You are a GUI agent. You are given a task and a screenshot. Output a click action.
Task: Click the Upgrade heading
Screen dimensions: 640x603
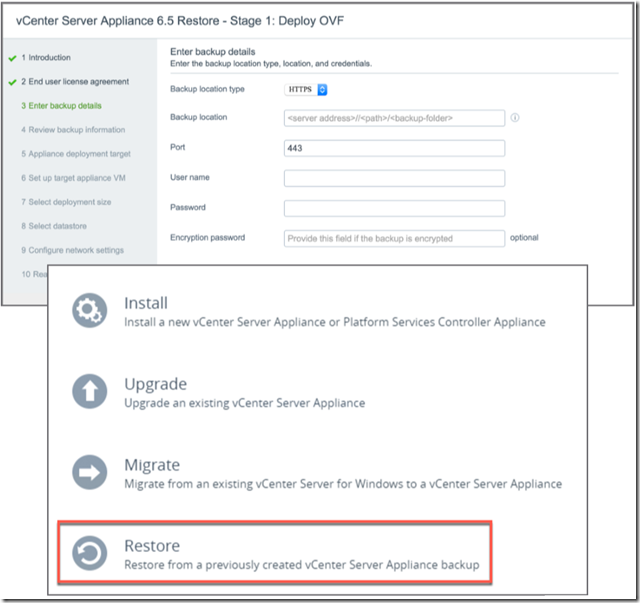coord(156,384)
